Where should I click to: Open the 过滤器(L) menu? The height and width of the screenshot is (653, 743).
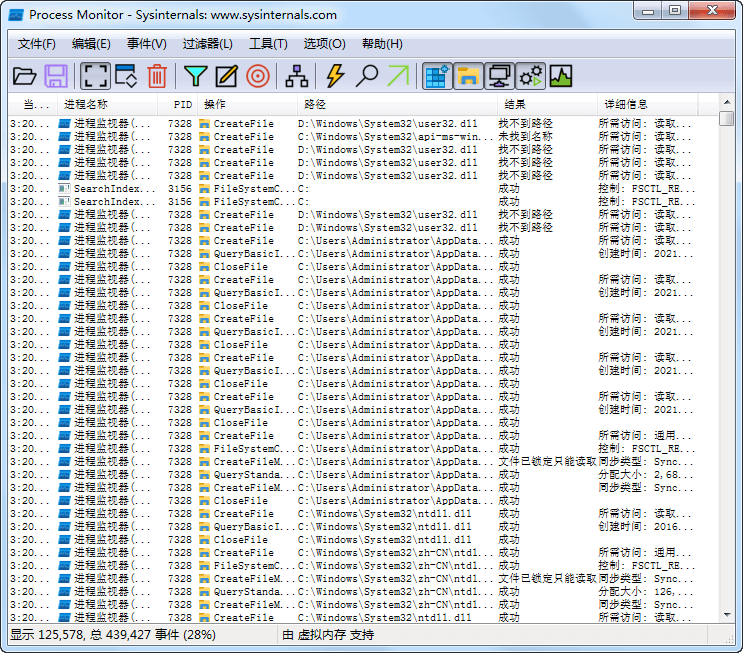(x=207, y=44)
